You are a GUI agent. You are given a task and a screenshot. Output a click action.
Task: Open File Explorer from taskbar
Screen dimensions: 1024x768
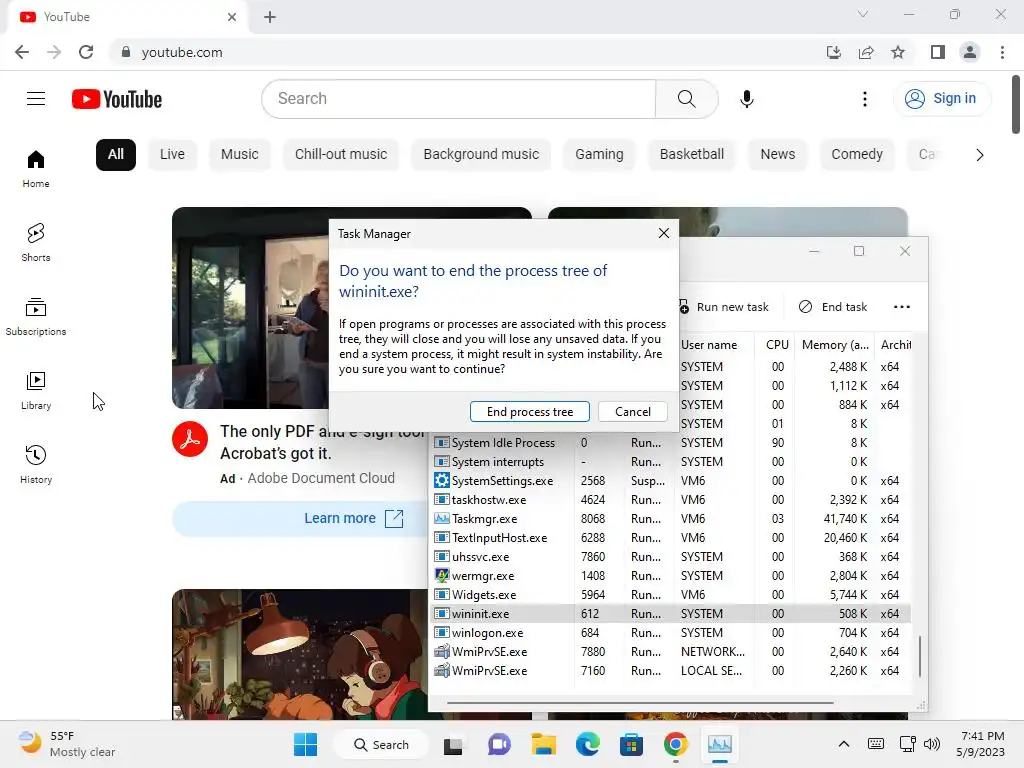point(543,744)
